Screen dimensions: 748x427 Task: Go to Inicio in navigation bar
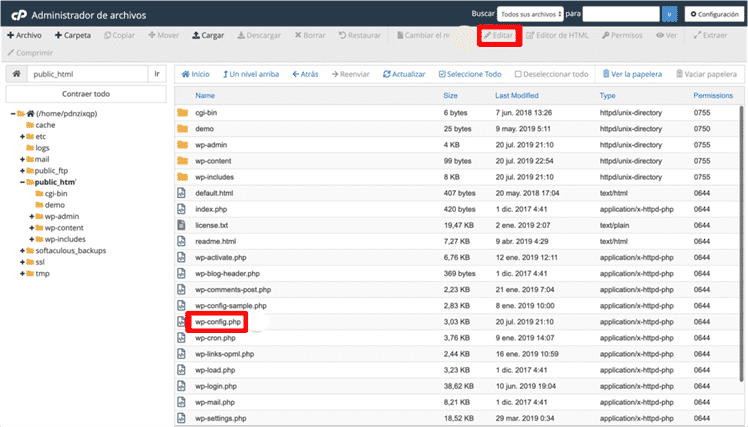(x=196, y=74)
